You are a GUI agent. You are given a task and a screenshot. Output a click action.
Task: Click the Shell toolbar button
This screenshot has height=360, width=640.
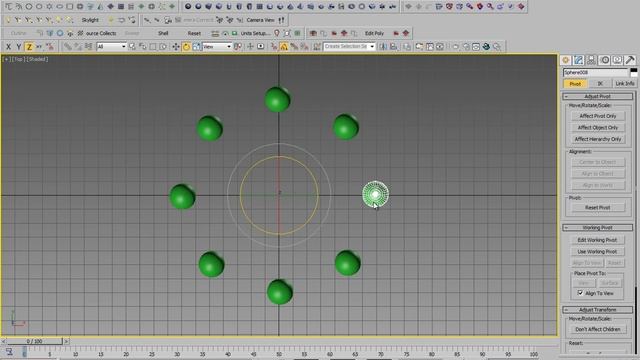point(163,33)
